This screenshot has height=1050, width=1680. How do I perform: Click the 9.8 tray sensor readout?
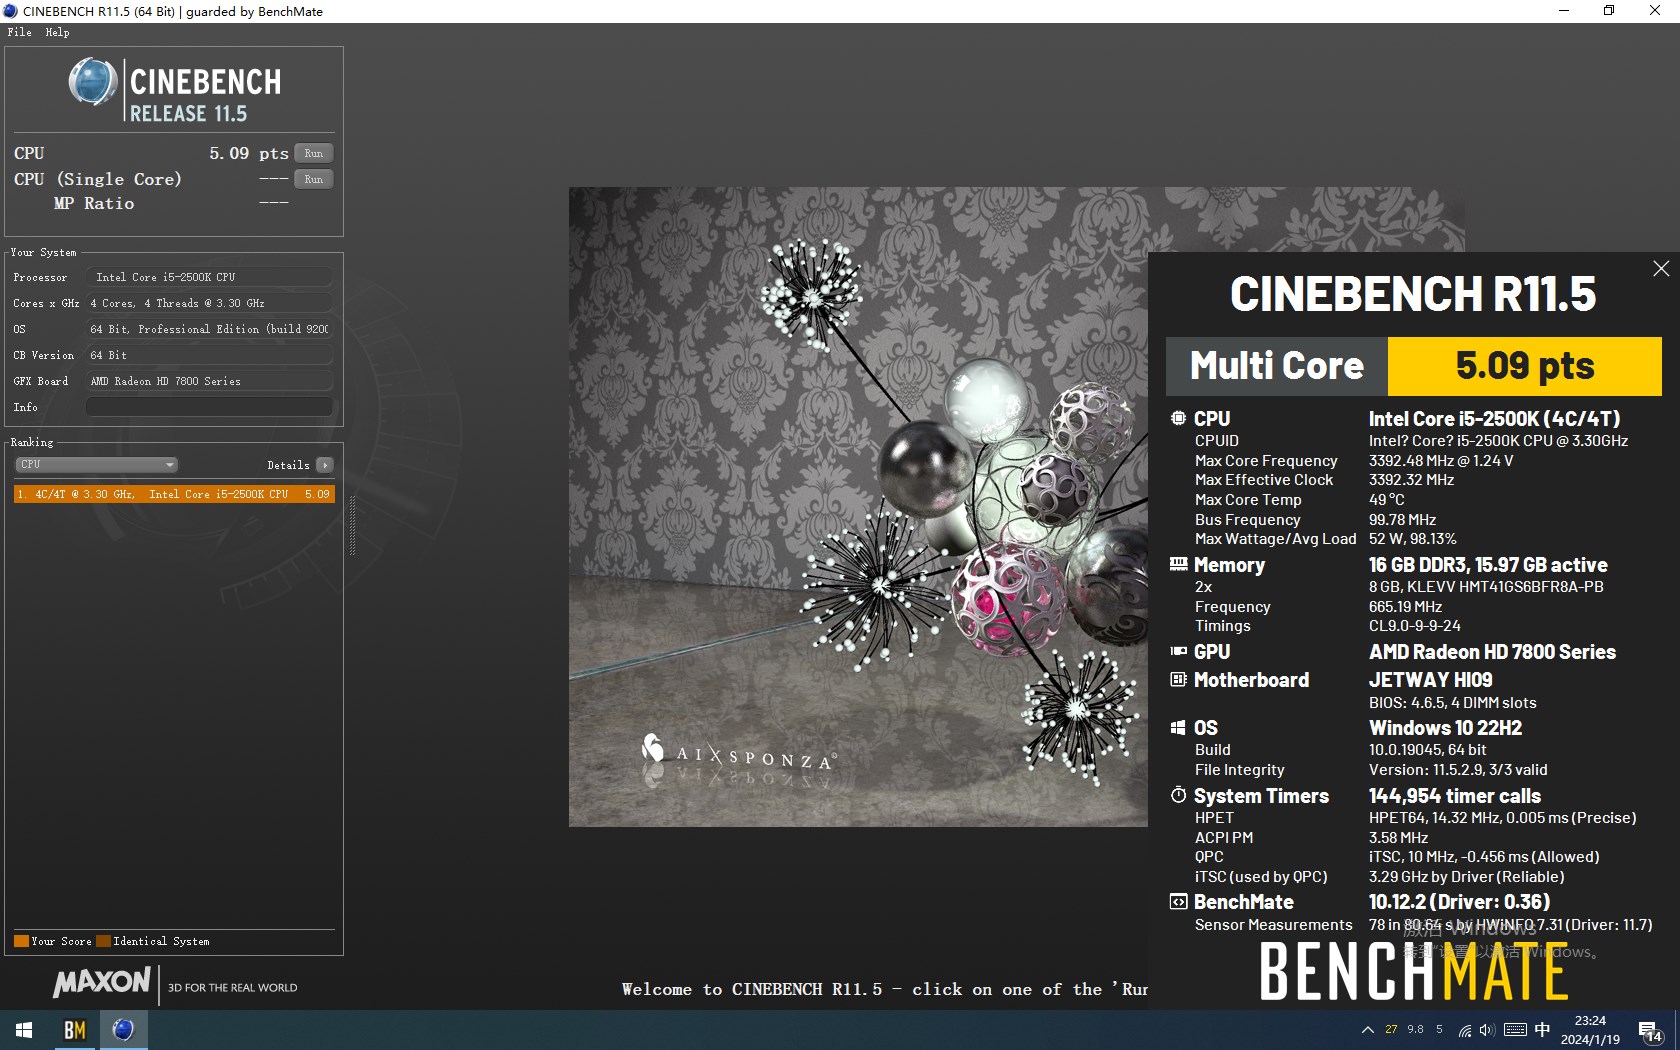tap(1415, 1029)
